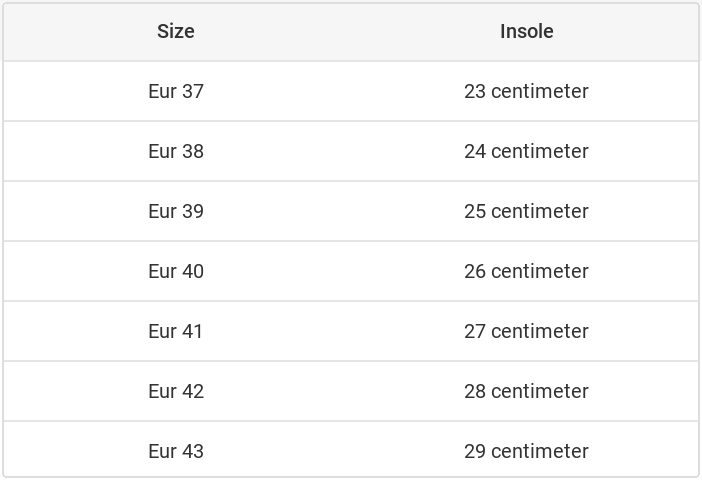Select the Eur 41 size cell
This screenshot has height=480, width=702.
[176, 331]
